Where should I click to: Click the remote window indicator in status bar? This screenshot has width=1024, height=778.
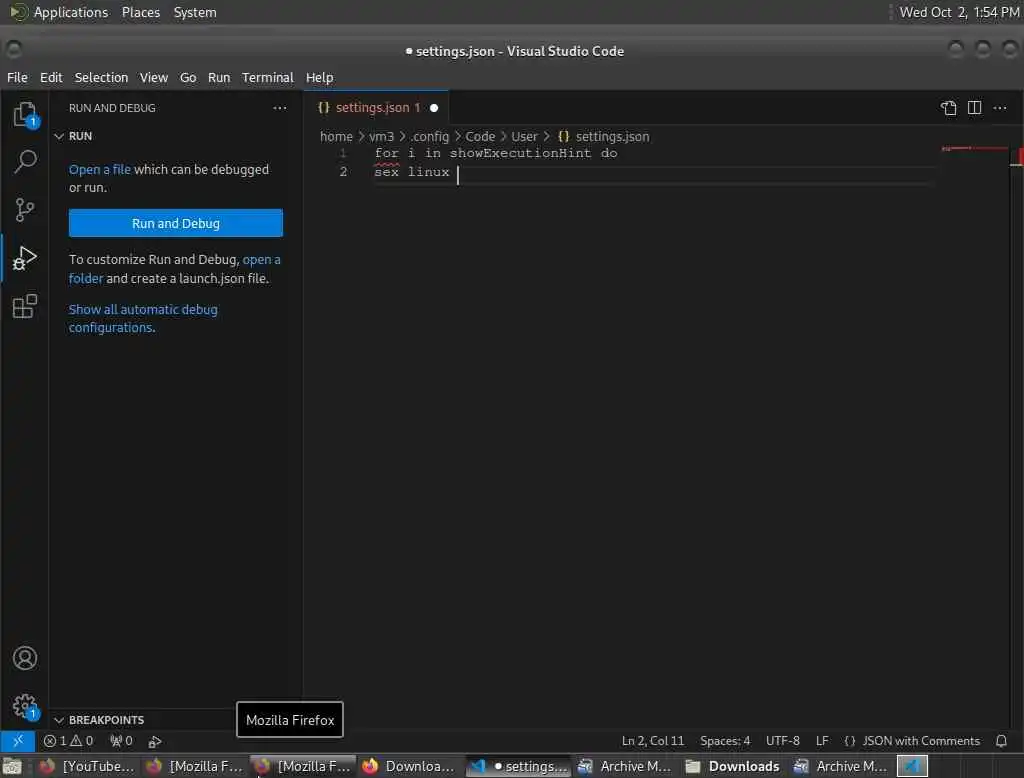point(18,741)
